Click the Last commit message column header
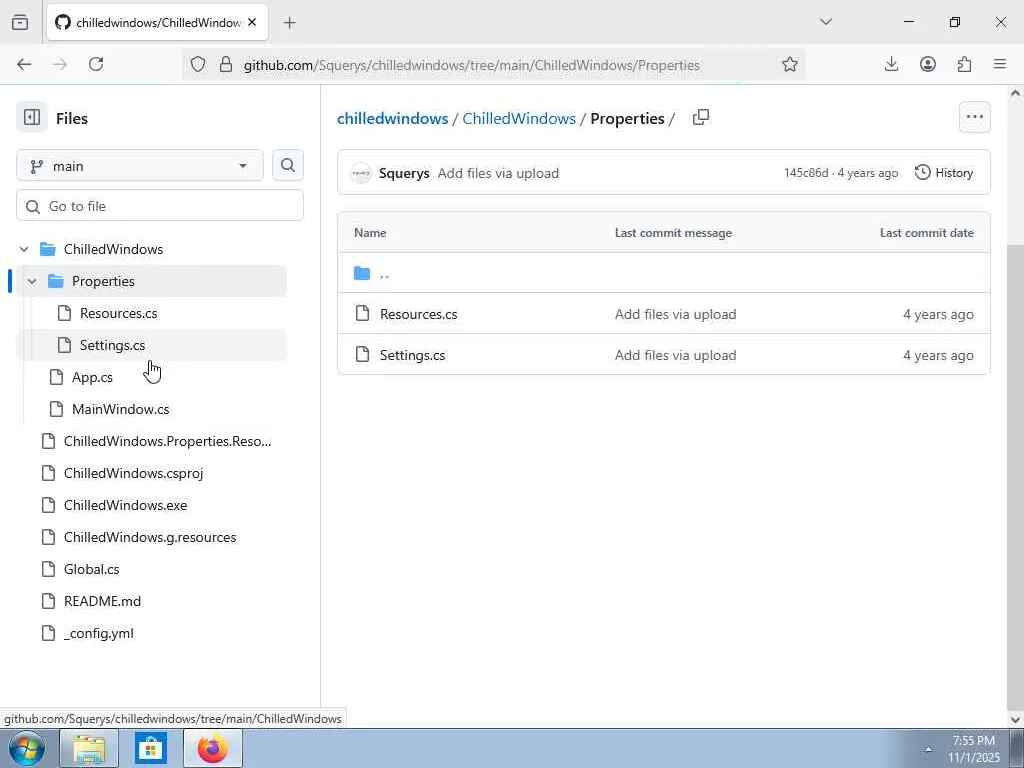This screenshot has height=768, width=1024. tap(673, 232)
